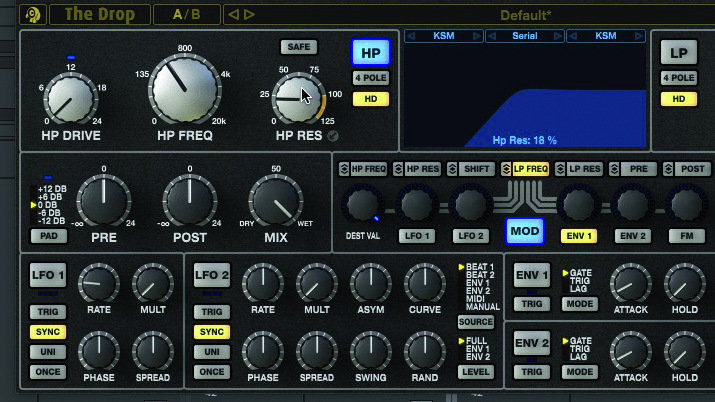Click the ENV 1 ATTACK knob
This screenshot has height=402, width=715.
click(631, 283)
